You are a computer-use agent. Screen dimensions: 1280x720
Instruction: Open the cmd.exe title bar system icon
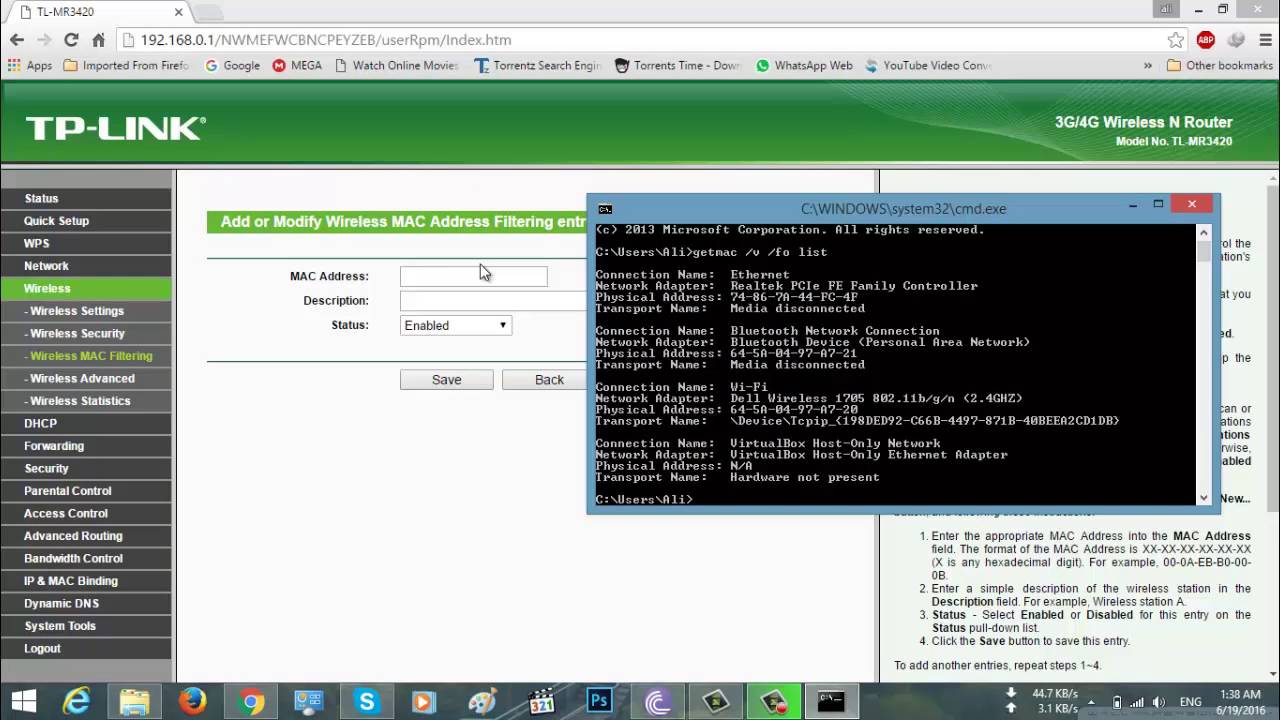605,209
